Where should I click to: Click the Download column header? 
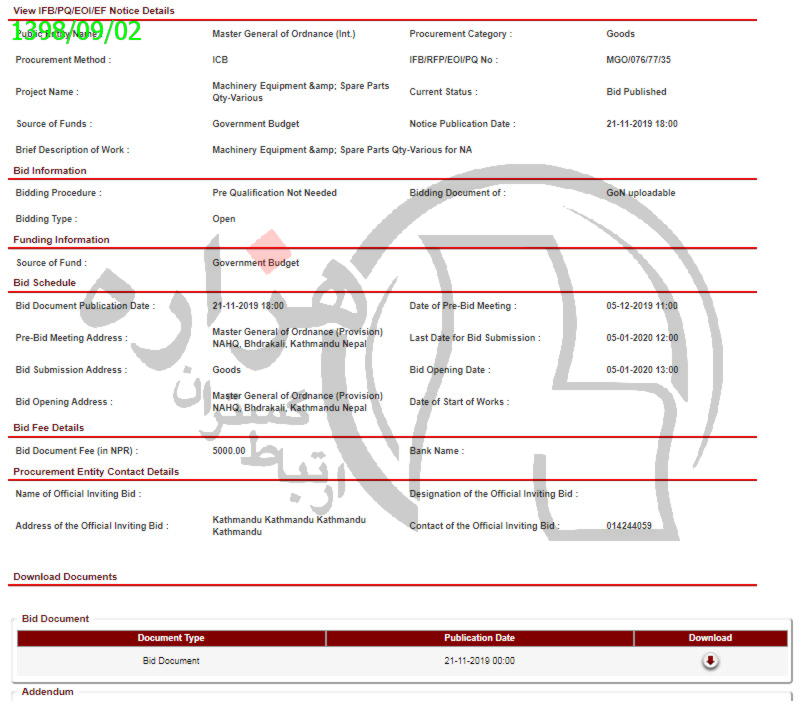(710, 638)
